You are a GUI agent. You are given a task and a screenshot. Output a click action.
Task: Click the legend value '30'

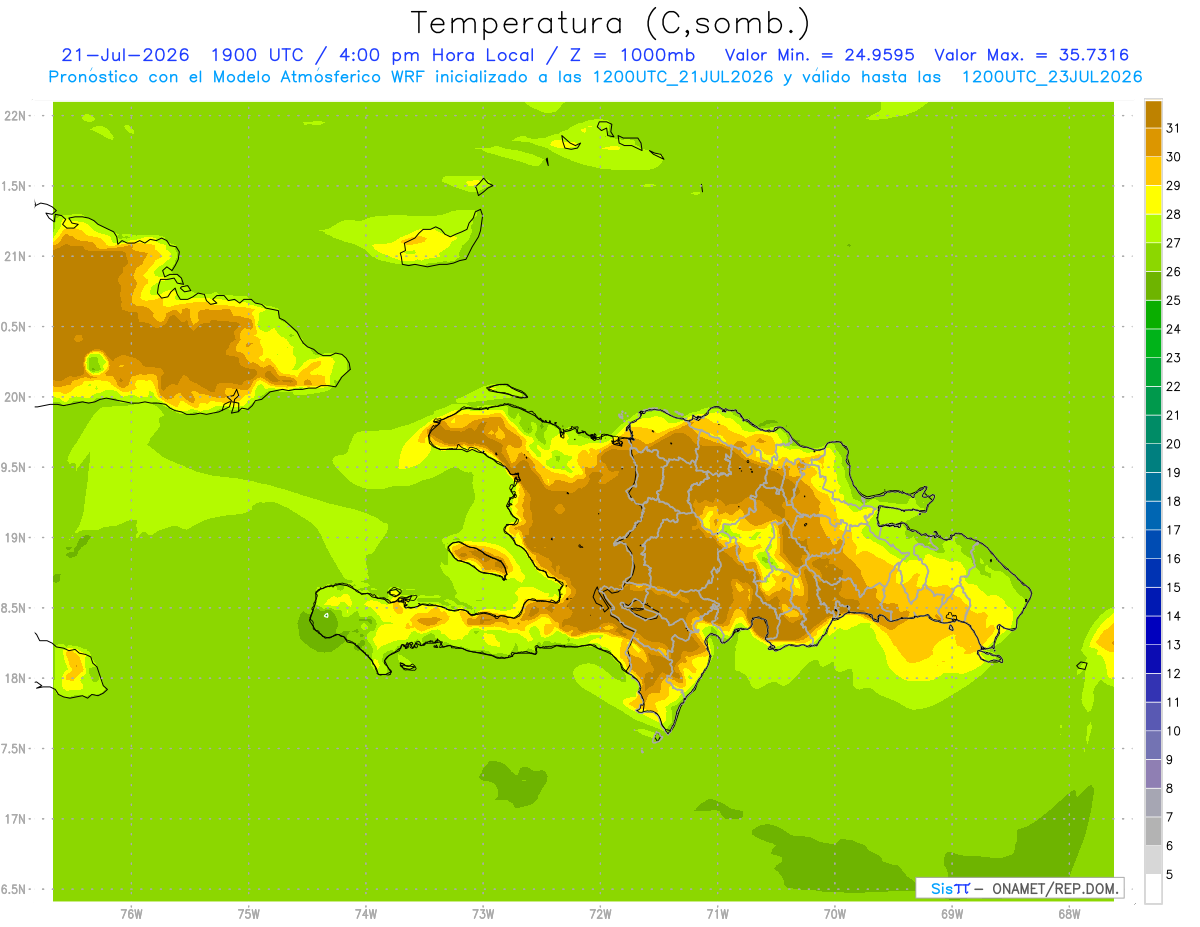pyautogui.click(x=1173, y=157)
